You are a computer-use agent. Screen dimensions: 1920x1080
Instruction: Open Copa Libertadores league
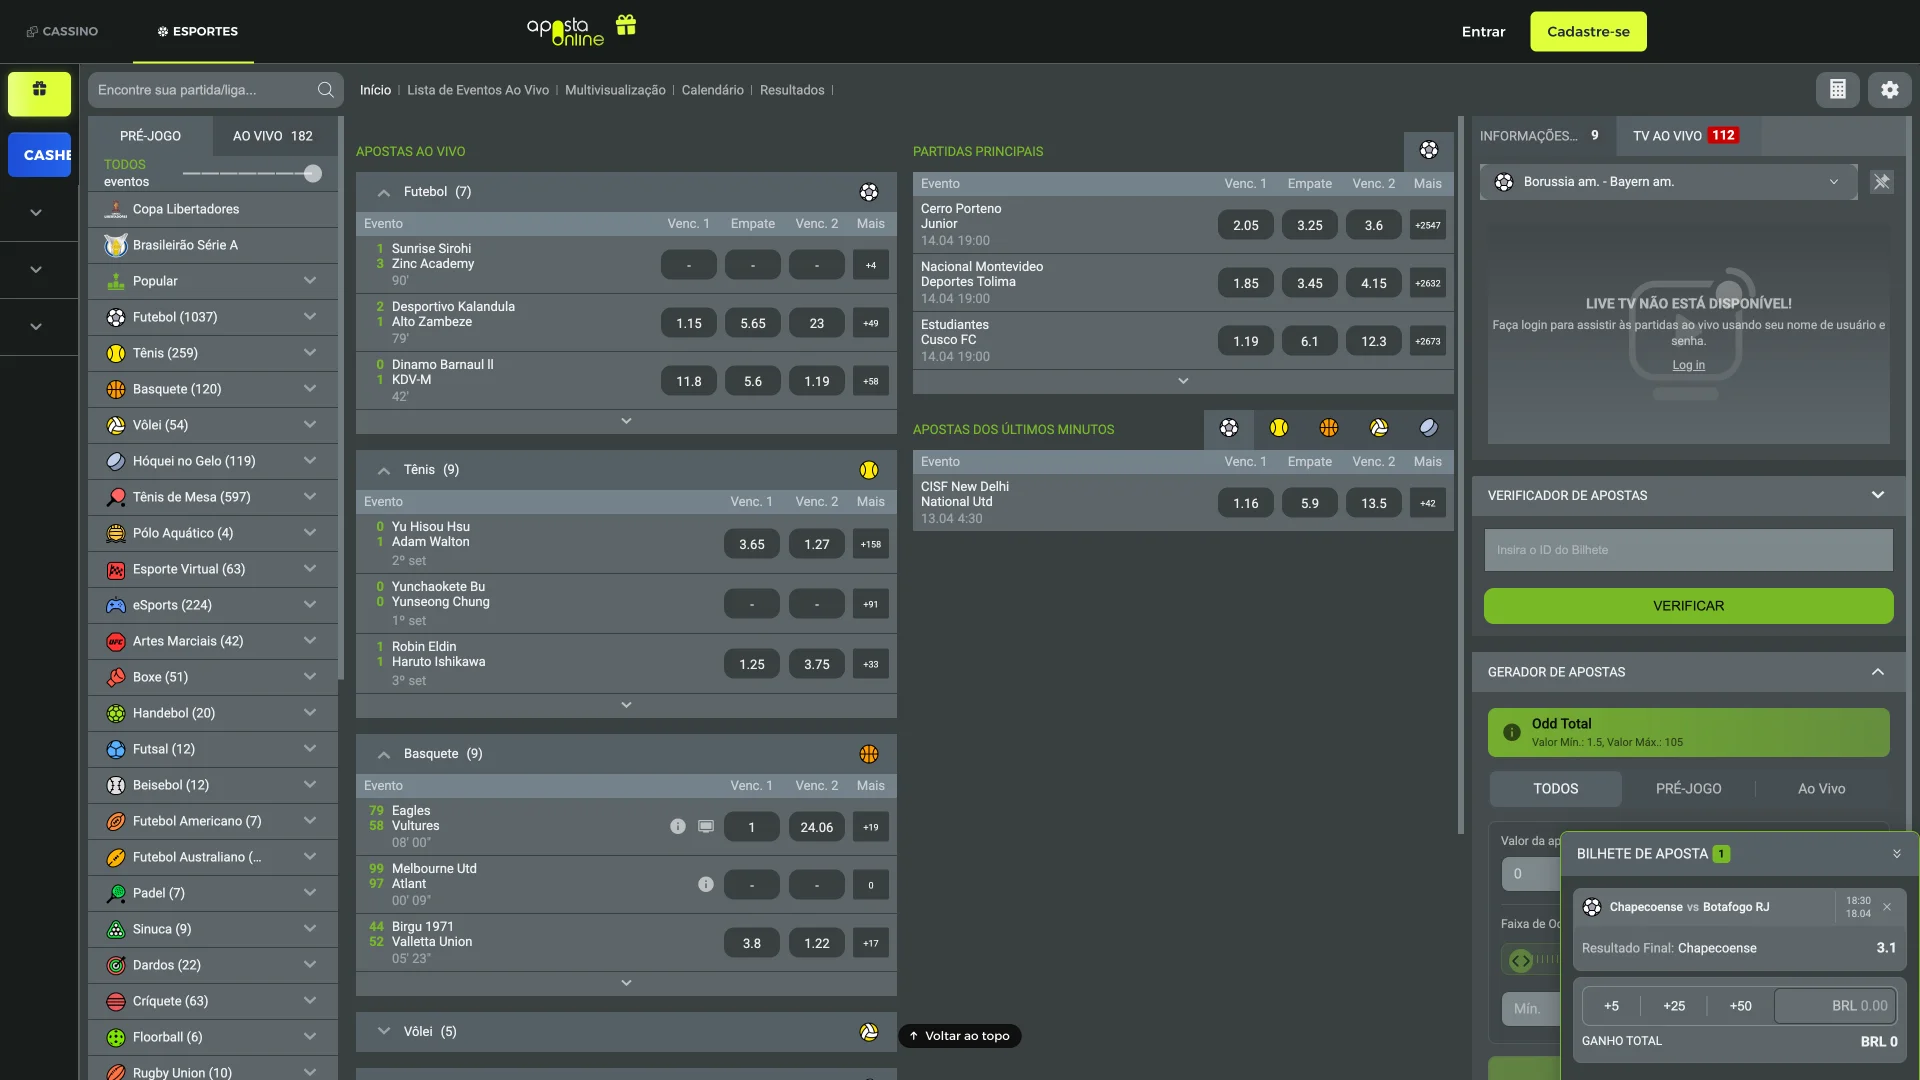(x=213, y=210)
